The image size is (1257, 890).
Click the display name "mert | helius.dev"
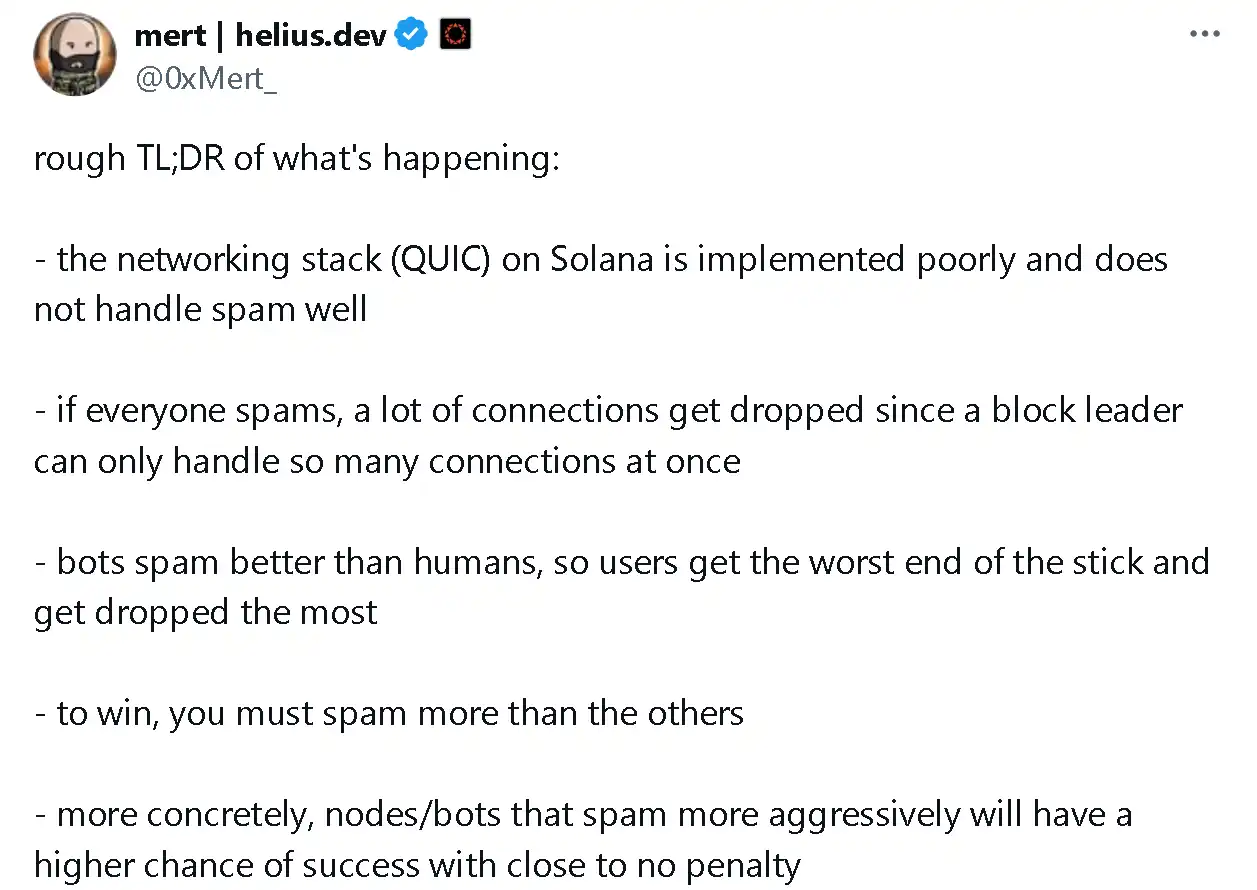[x=260, y=35]
